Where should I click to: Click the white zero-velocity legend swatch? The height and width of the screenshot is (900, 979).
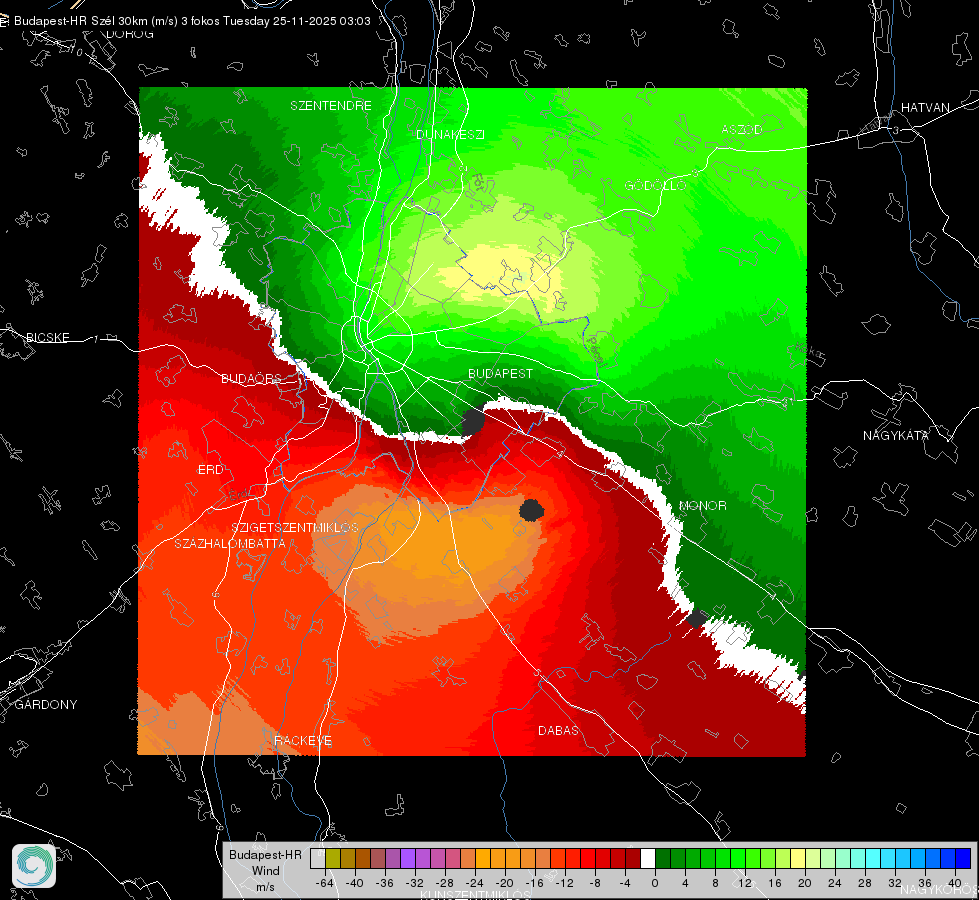click(648, 859)
